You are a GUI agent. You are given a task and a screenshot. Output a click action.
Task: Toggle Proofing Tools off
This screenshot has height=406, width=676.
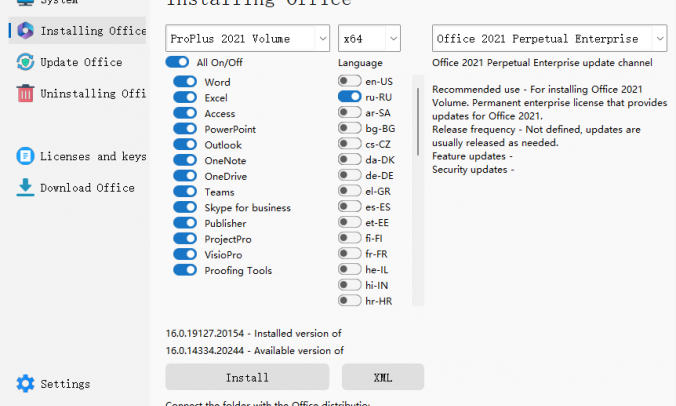pos(185,270)
